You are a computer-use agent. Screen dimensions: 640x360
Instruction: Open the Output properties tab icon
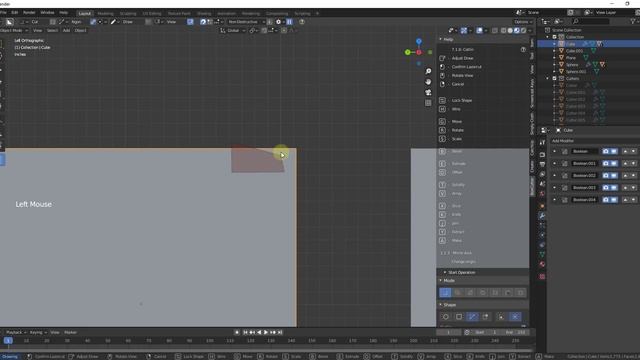pyautogui.click(x=542, y=164)
